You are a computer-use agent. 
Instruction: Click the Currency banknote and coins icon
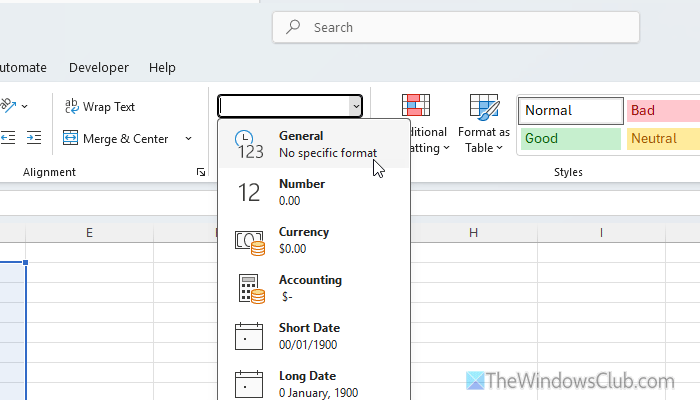250,242
